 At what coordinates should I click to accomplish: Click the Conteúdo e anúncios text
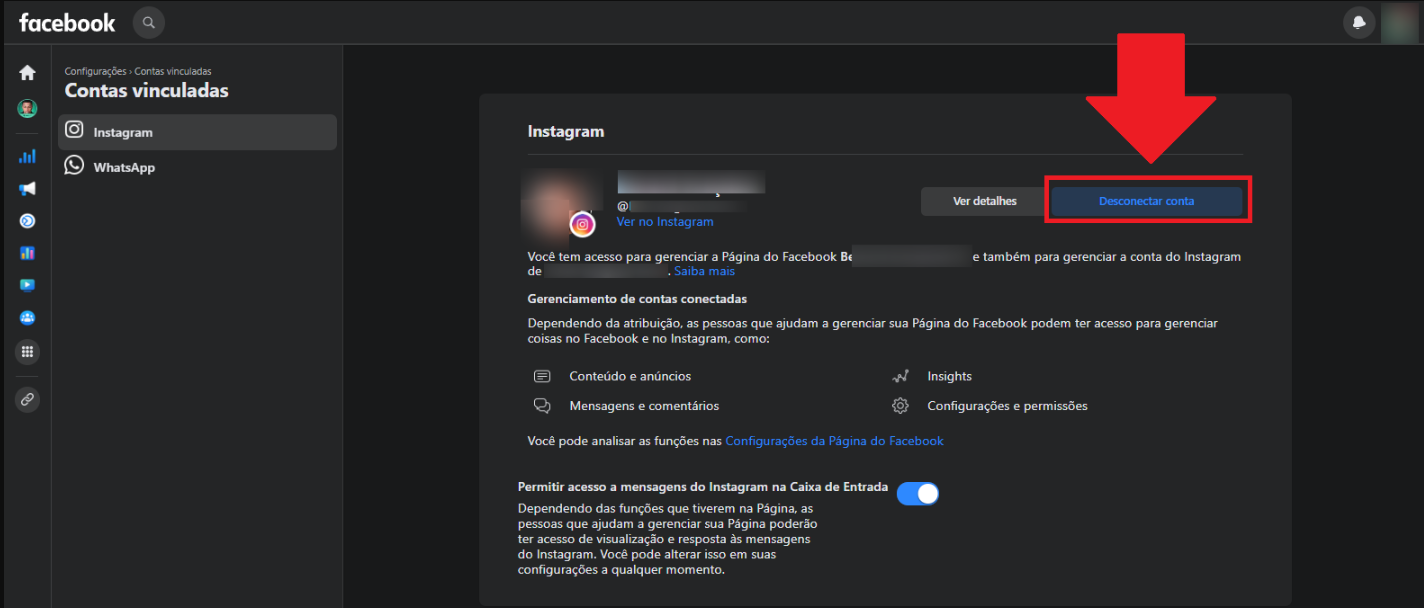(x=630, y=376)
